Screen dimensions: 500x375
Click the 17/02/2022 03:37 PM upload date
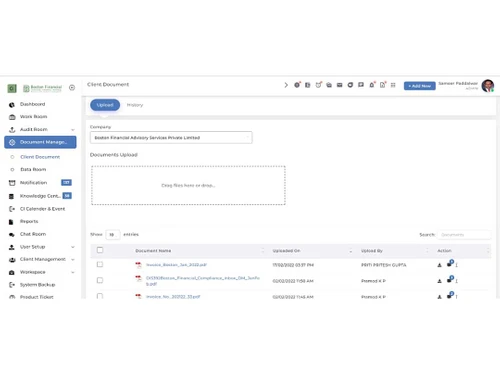pos(293,265)
